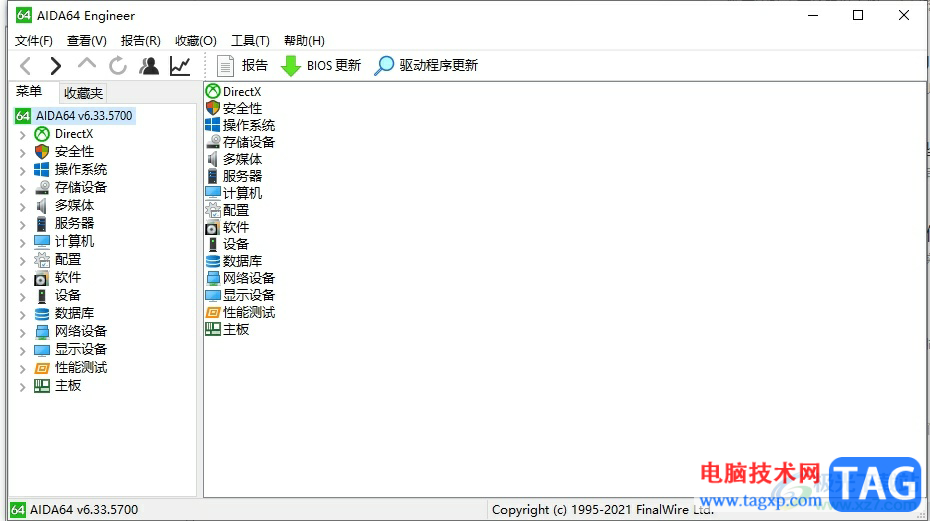Select 安全性 shield icon in left tree
Screen dimensions: 930x521
coord(42,152)
